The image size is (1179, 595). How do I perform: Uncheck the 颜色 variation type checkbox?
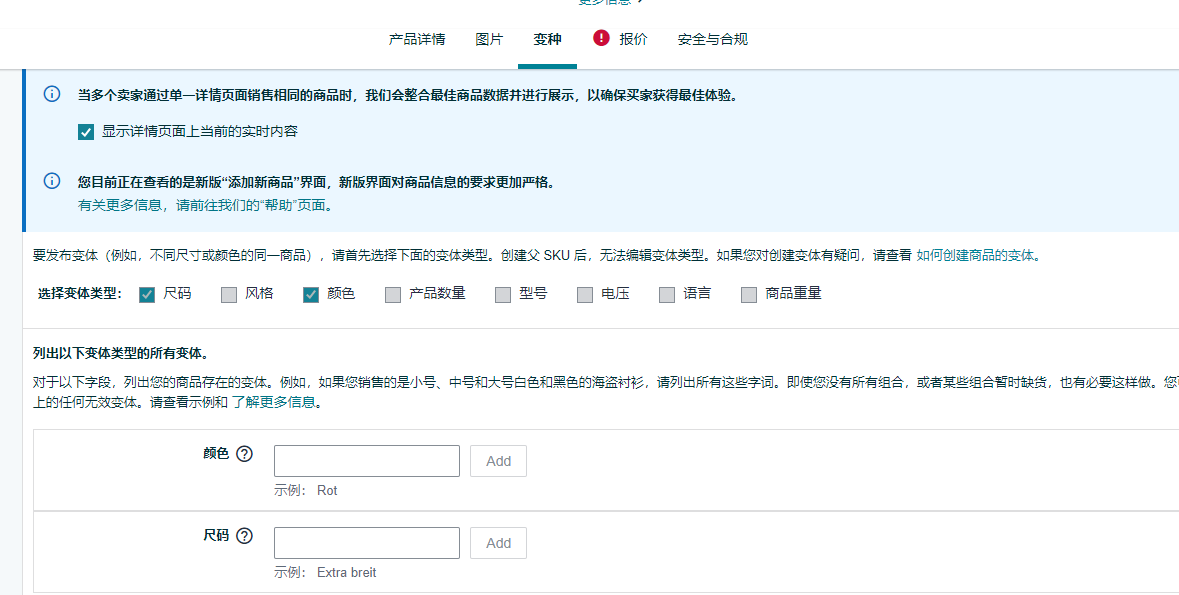pos(311,294)
